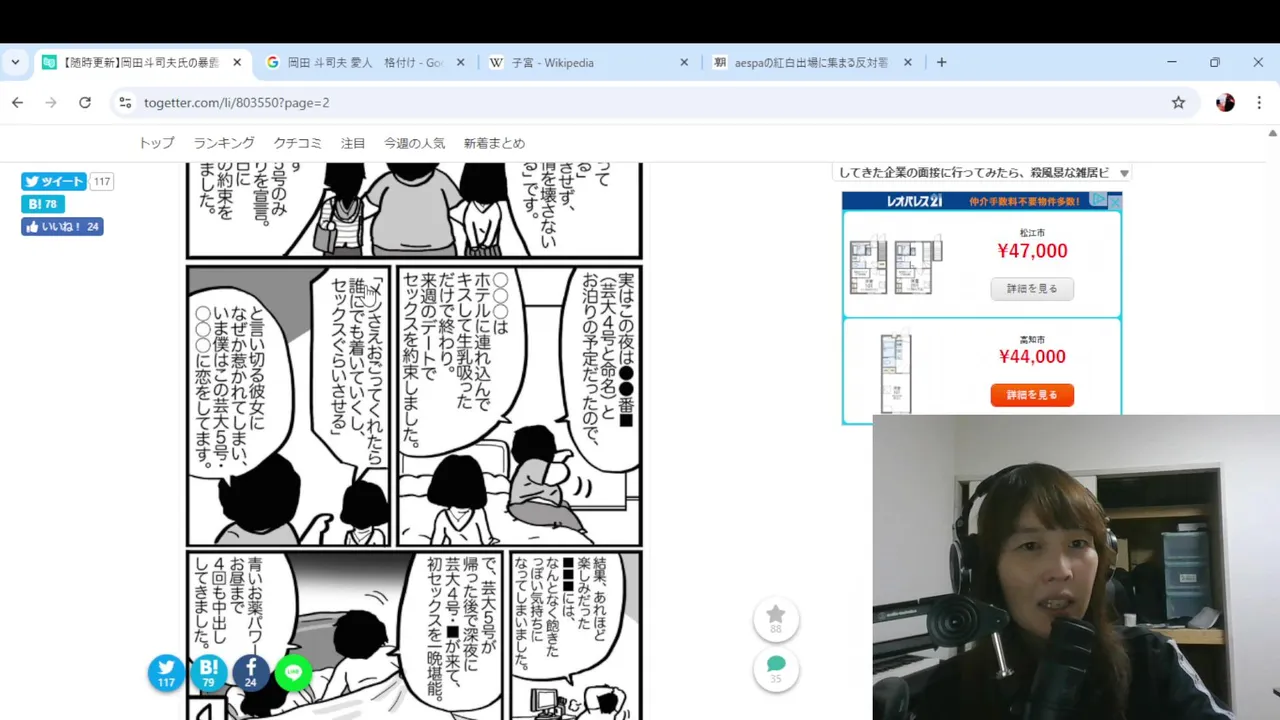Screen dimensions: 1280x720
Task: Switch to the aespaの紅白出場 tab
Action: pyautogui.click(x=811, y=62)
